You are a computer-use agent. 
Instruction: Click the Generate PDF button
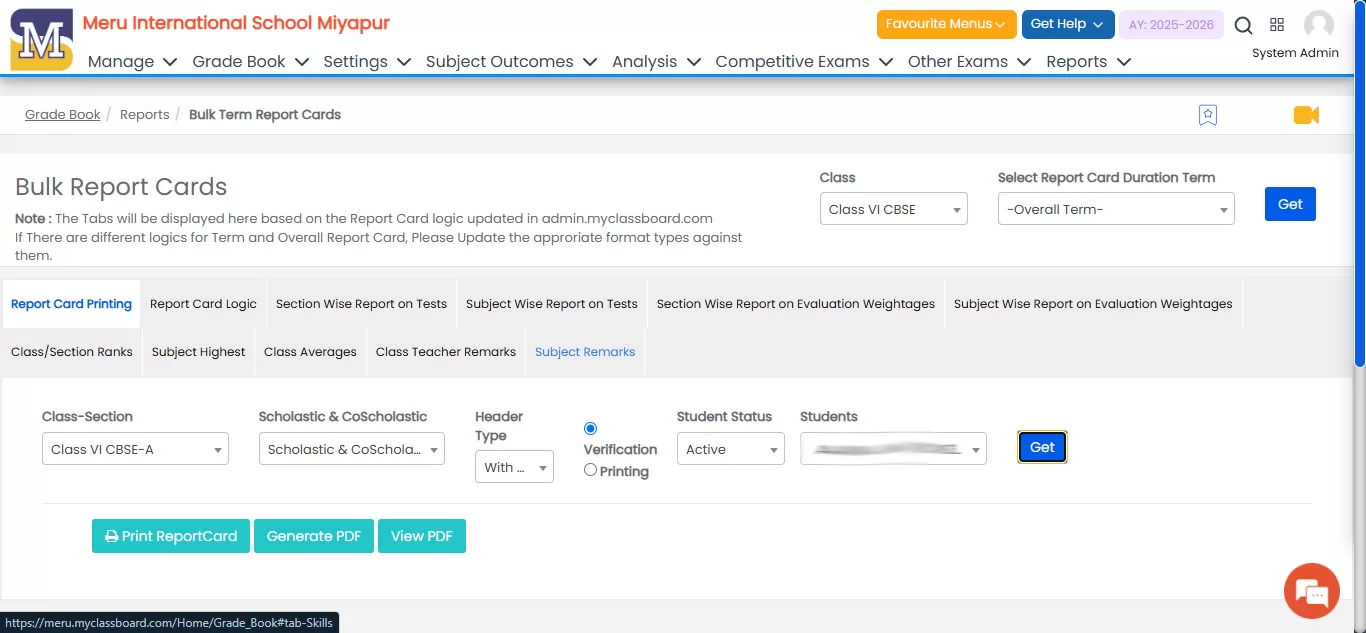coord(313,536)
